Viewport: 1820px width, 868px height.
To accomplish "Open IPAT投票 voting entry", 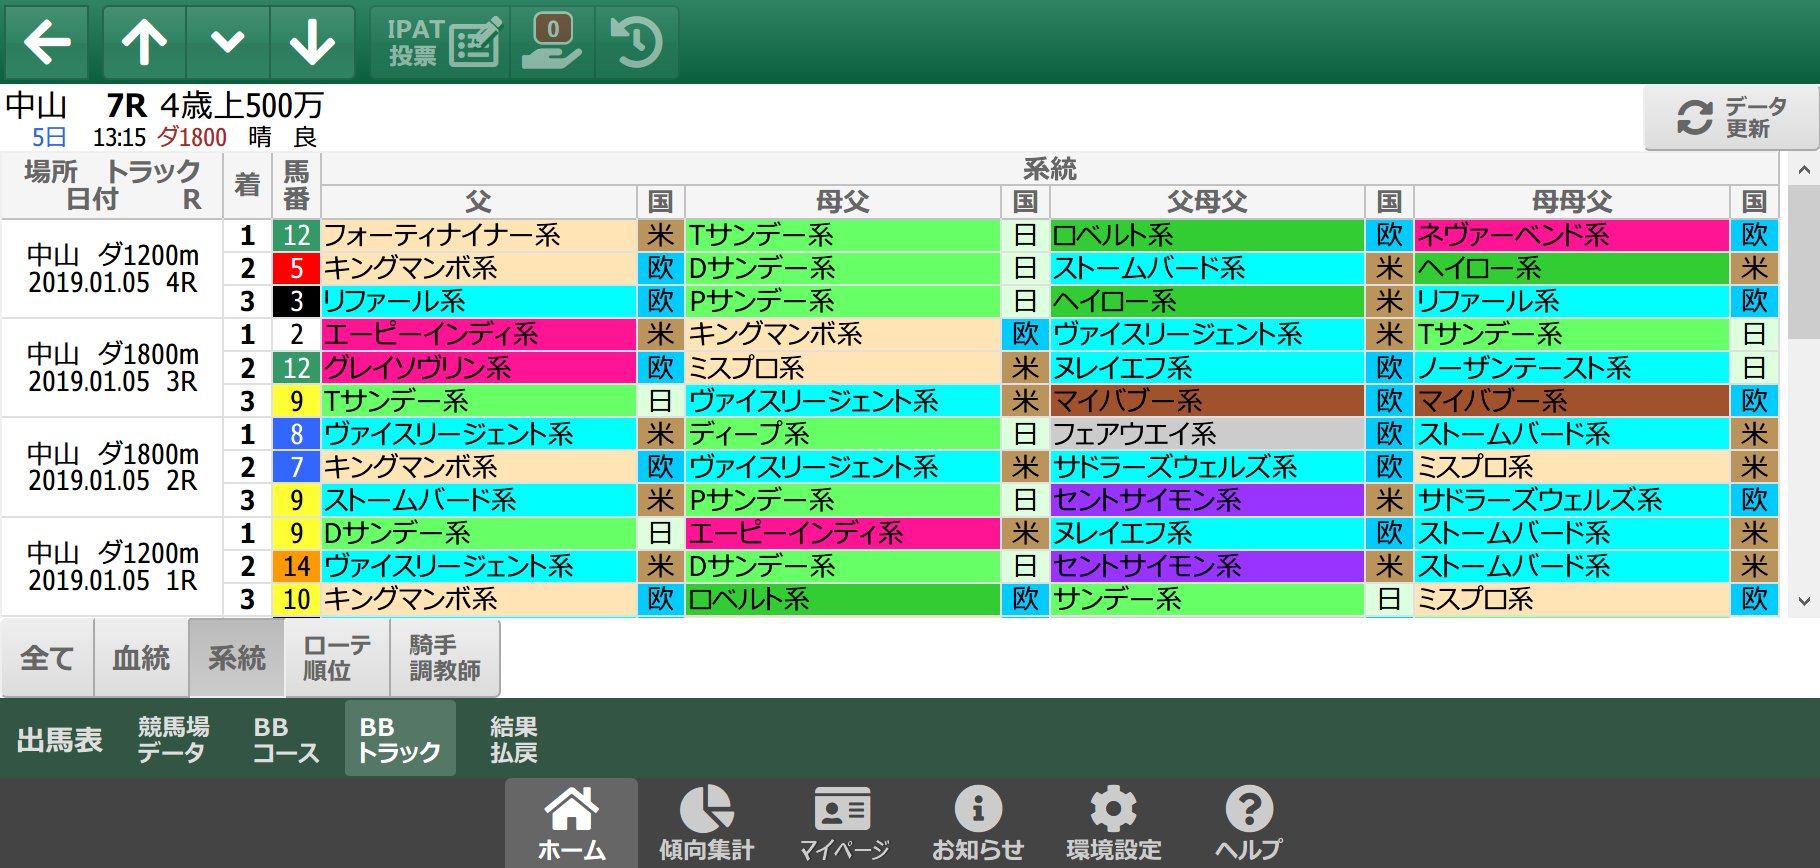I will point(440,42).
